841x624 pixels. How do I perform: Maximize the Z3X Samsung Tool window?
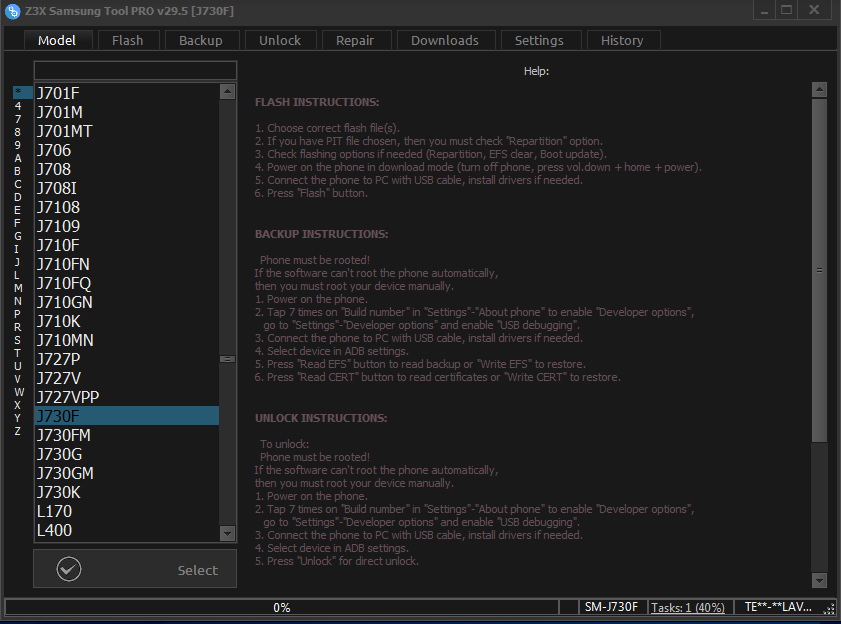[x=786, y=10]
